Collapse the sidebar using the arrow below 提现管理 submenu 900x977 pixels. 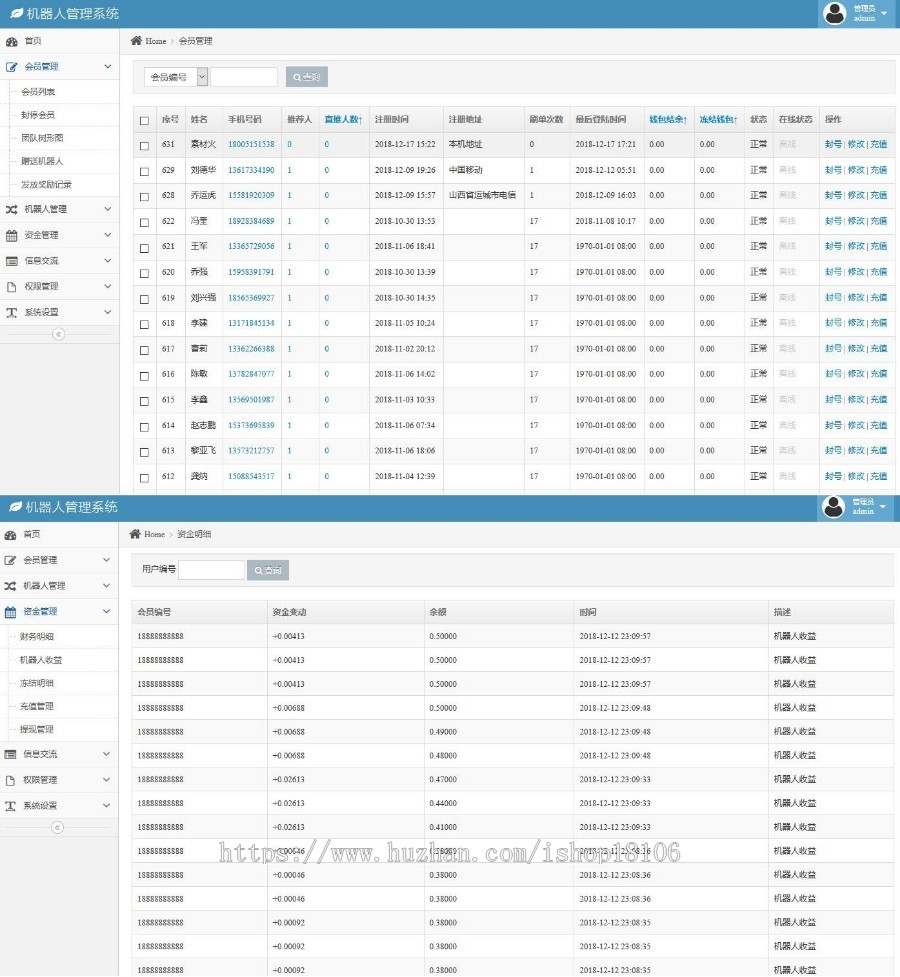click(57, 827)
